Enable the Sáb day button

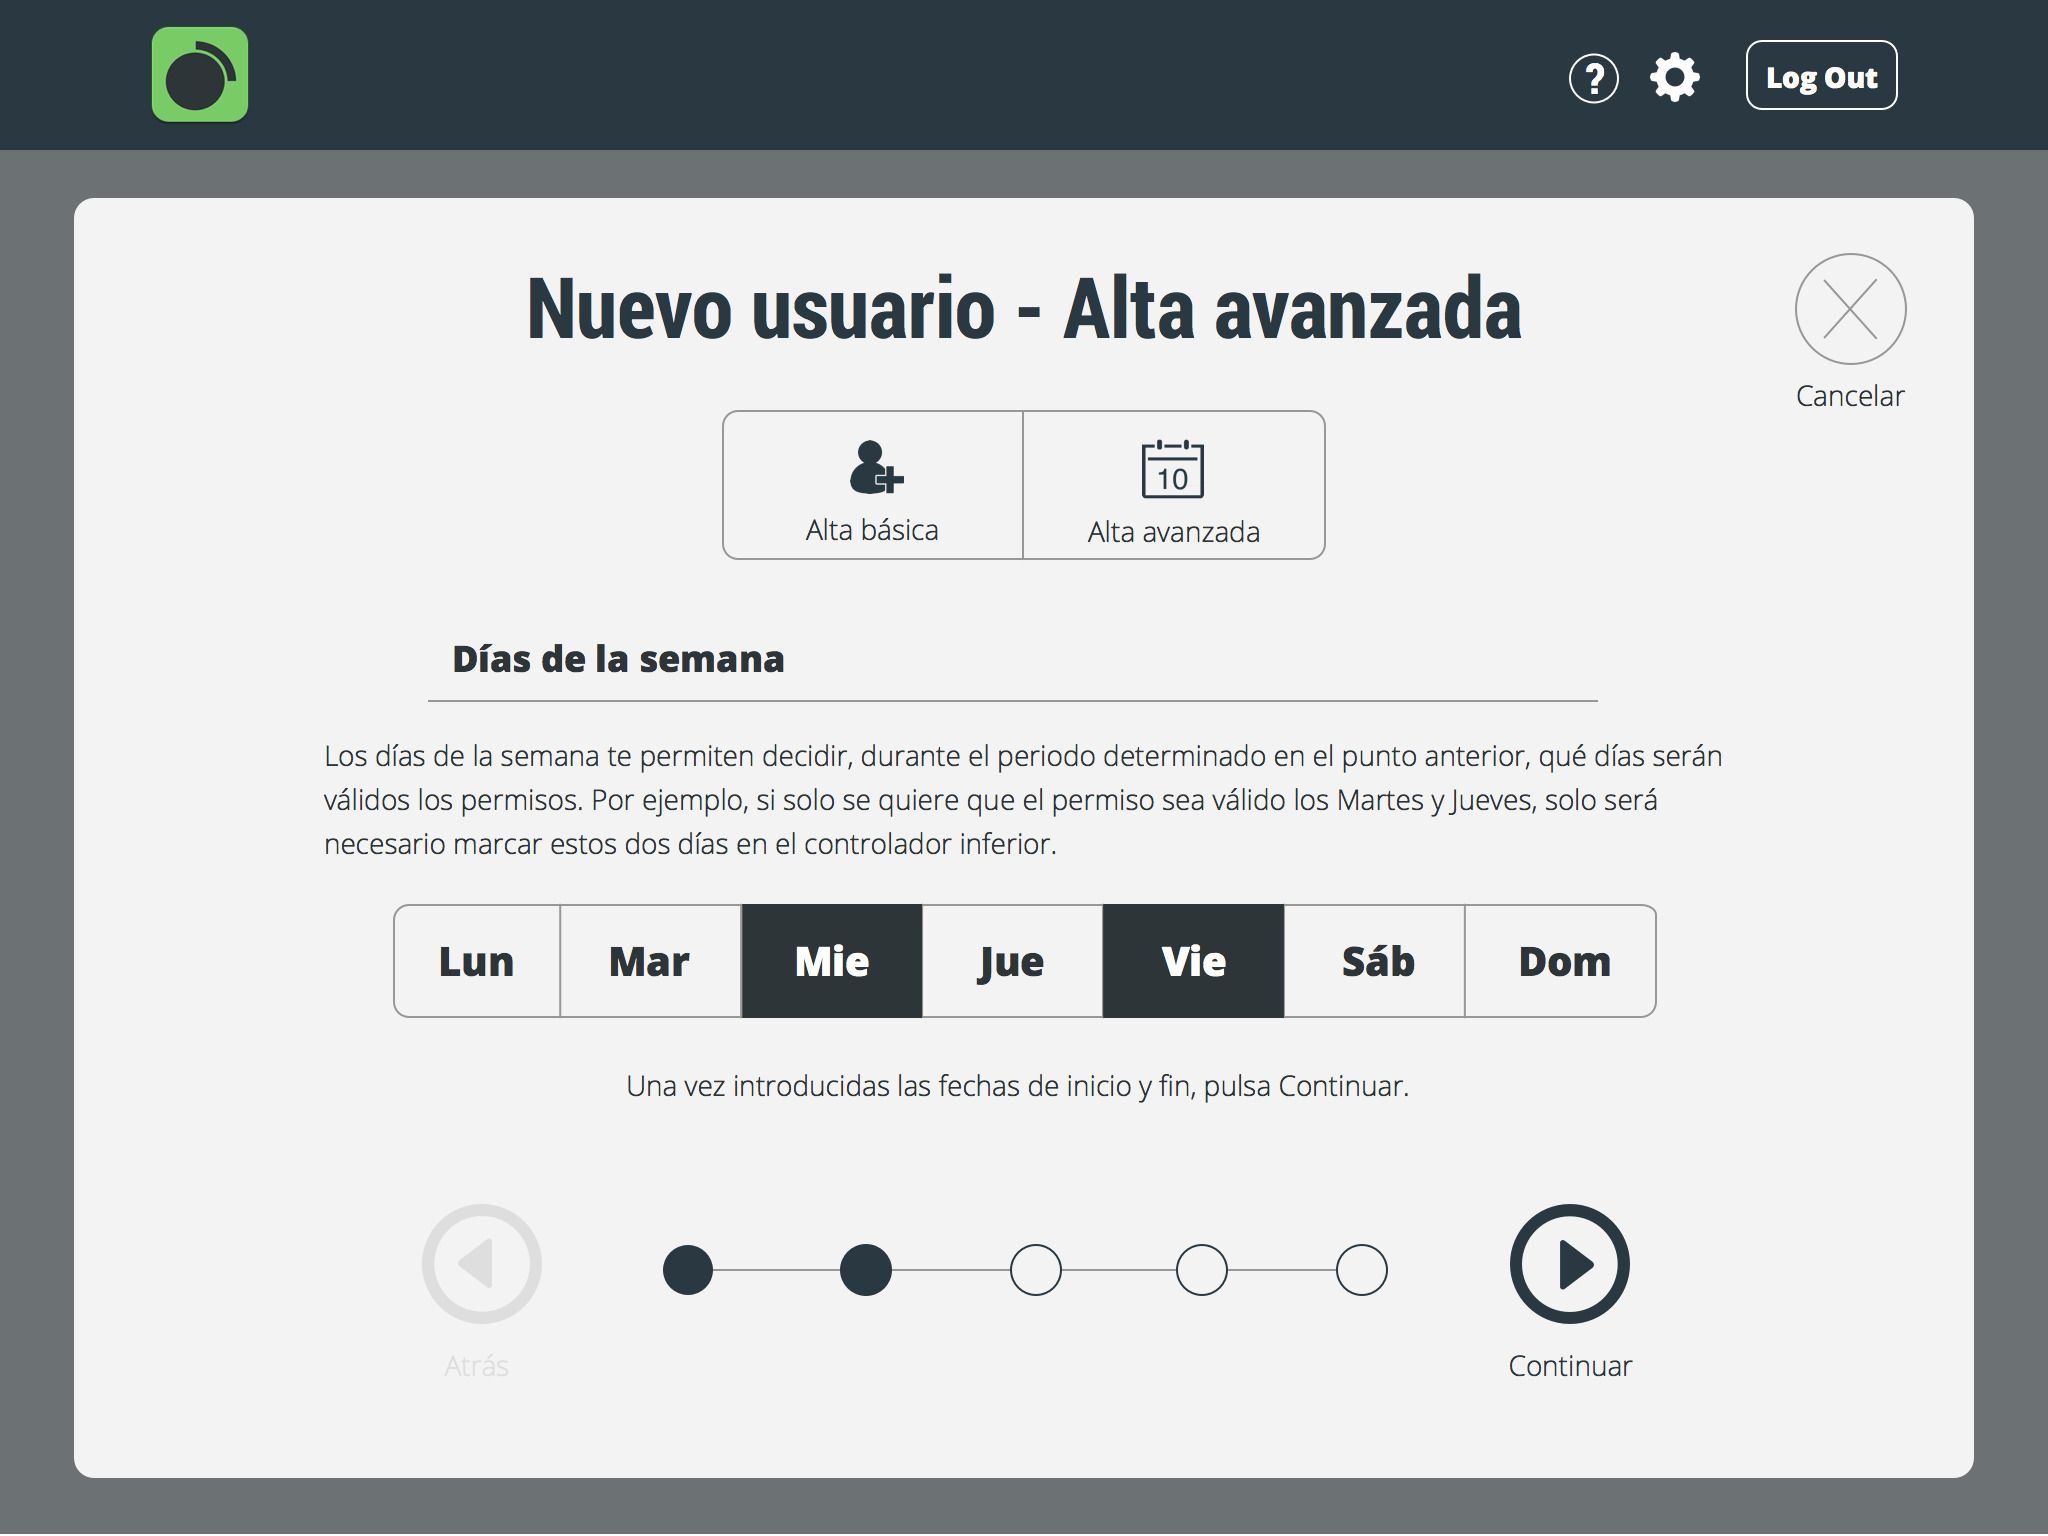(1376, 961)
